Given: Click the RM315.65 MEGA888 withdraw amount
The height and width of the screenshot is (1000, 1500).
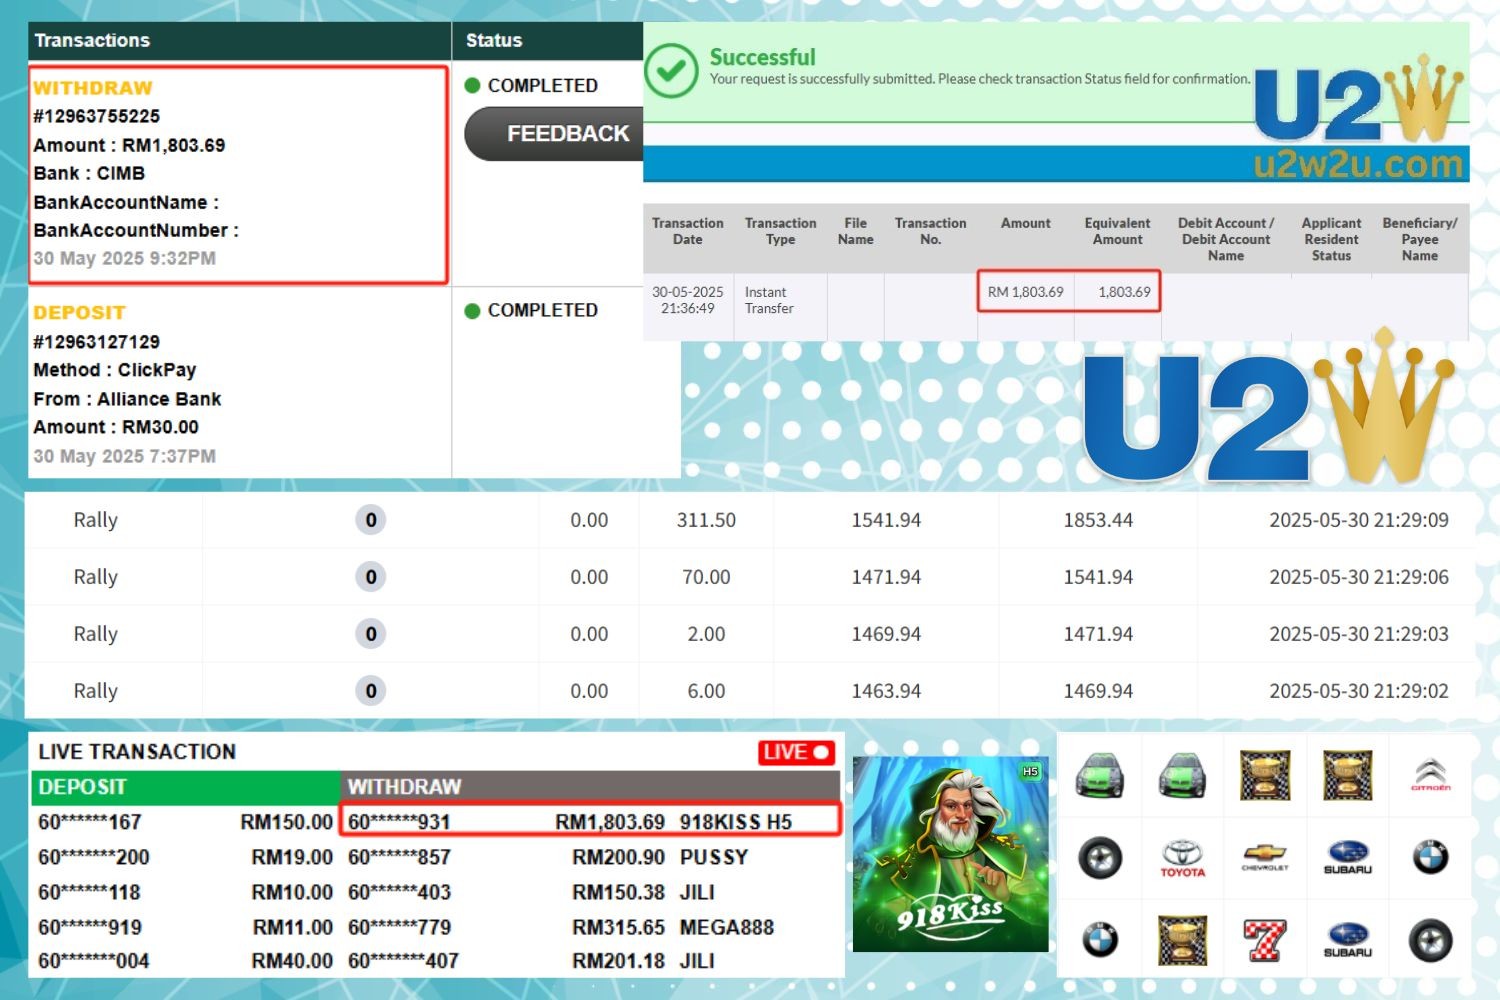Looking at the screenshot, I should click(618, 927).
